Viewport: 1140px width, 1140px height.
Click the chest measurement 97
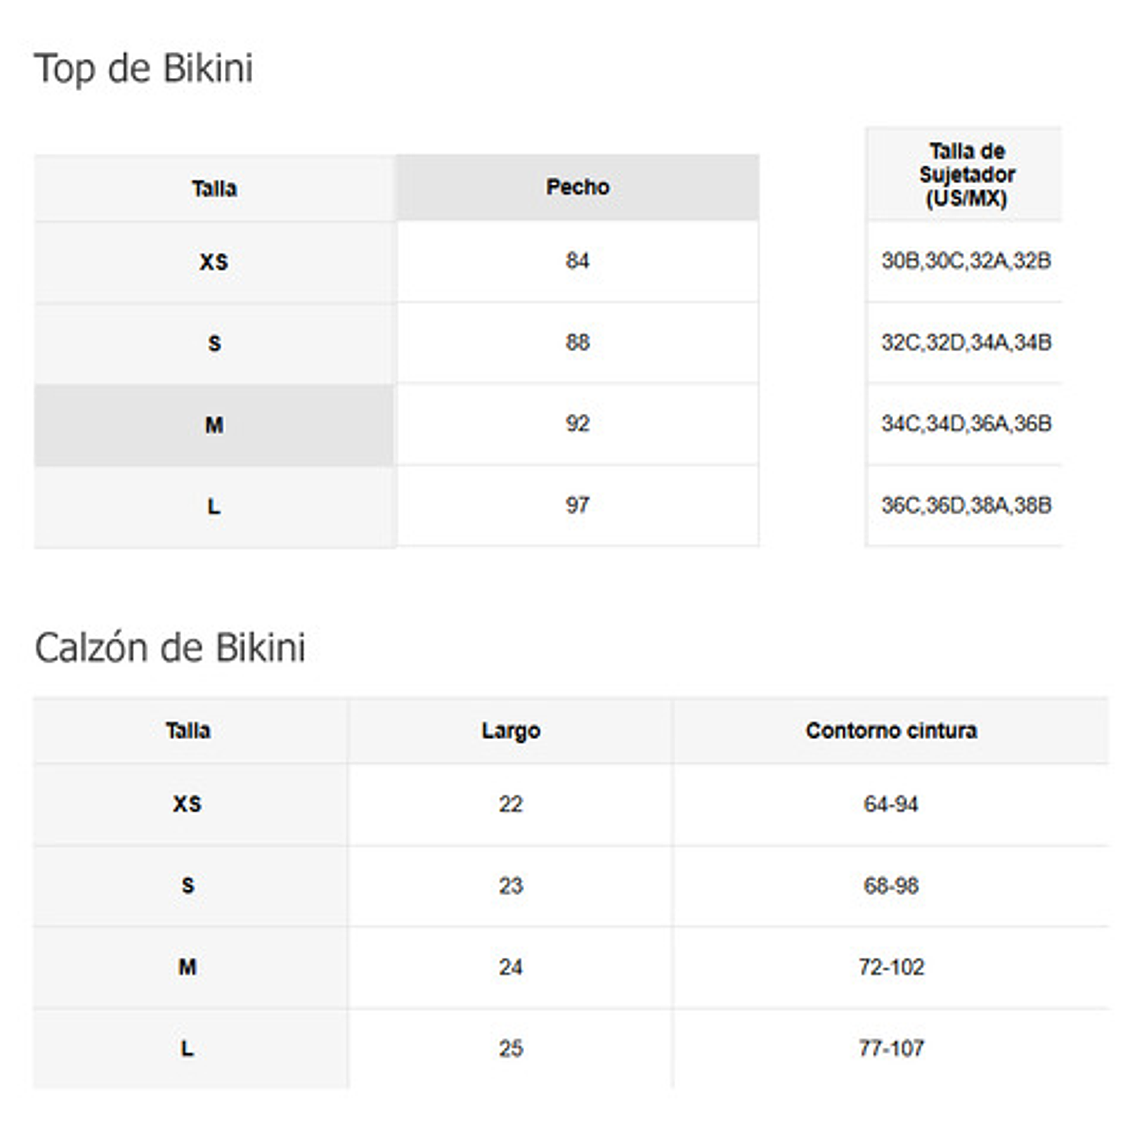577,505
